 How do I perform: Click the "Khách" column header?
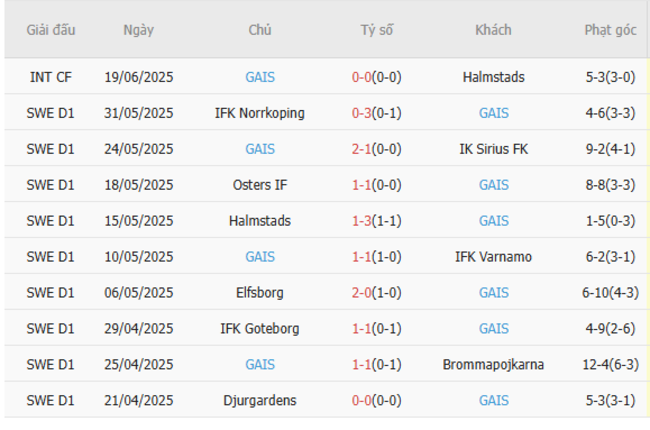(493, 30)
